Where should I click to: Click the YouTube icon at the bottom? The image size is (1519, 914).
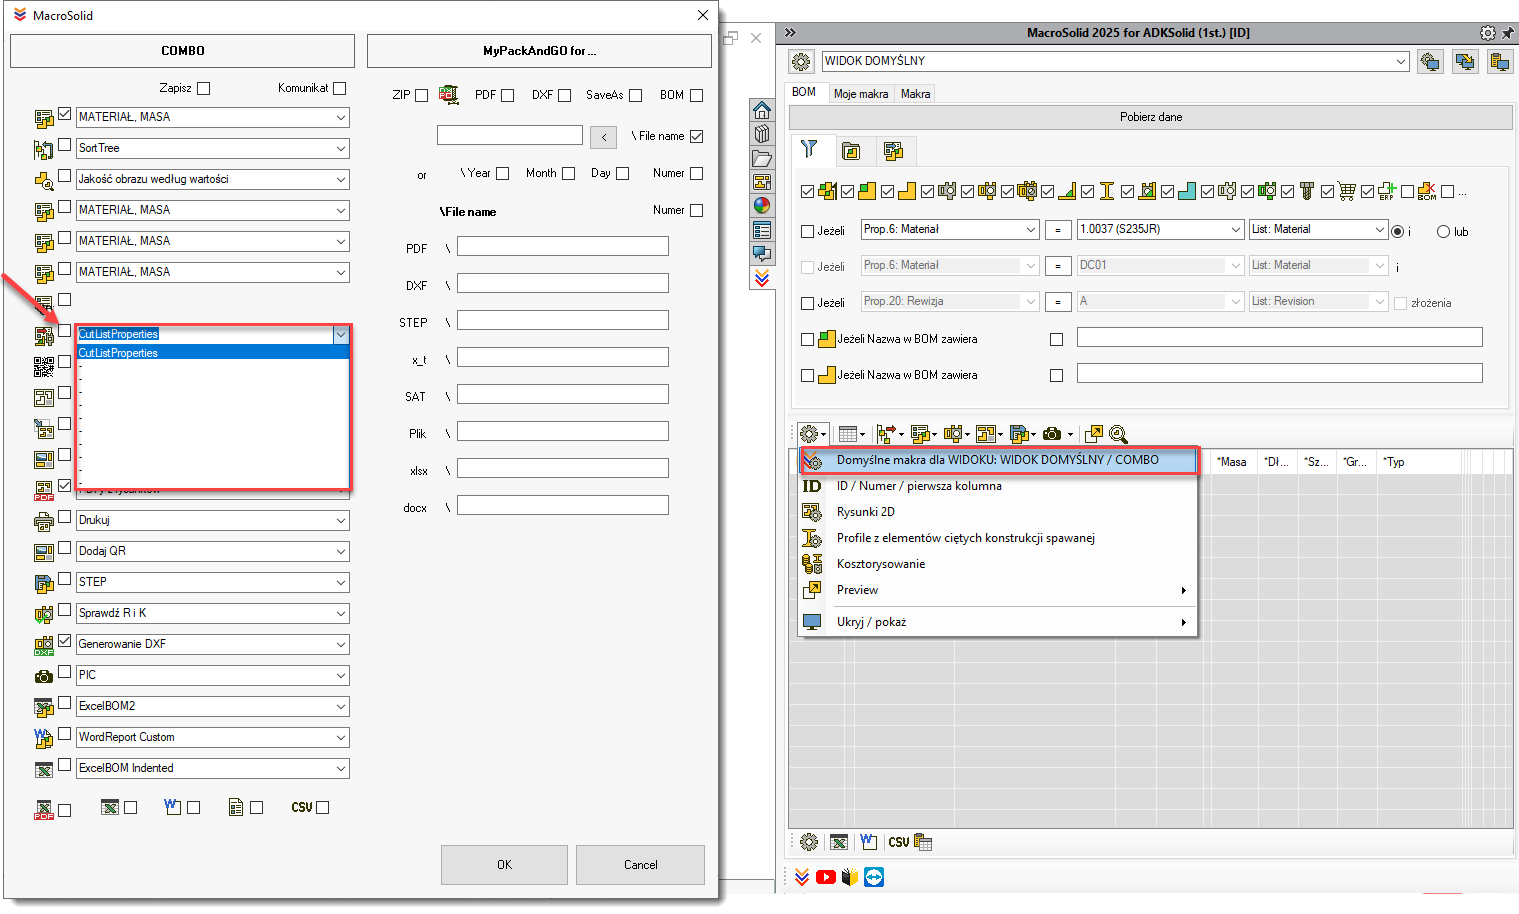(826, 877)
